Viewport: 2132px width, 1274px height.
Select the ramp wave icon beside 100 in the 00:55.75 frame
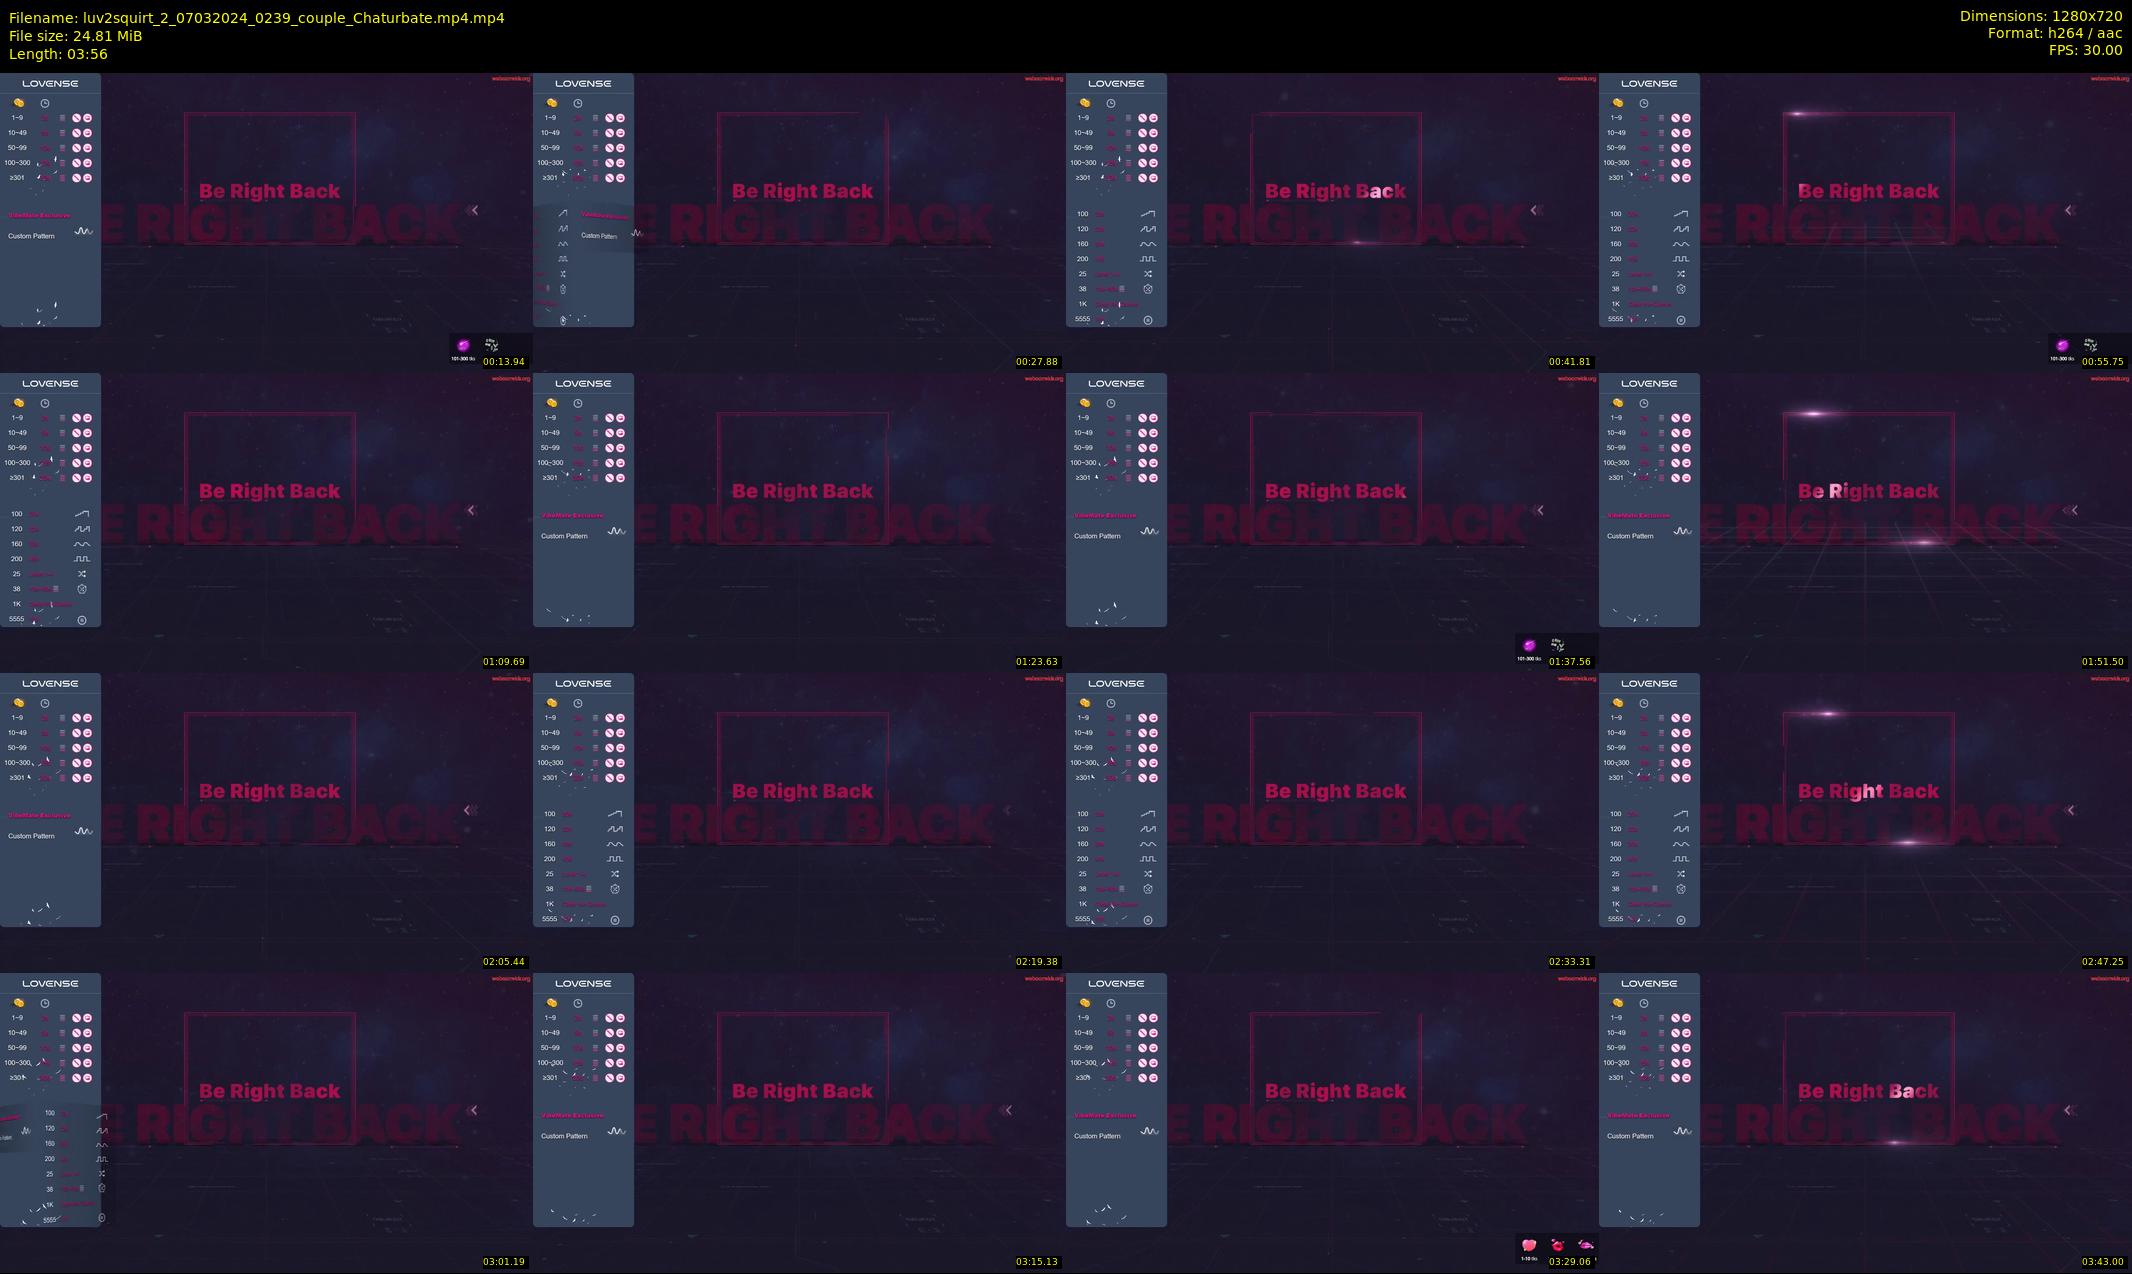pyautogui.click(x=1681, y=213)
